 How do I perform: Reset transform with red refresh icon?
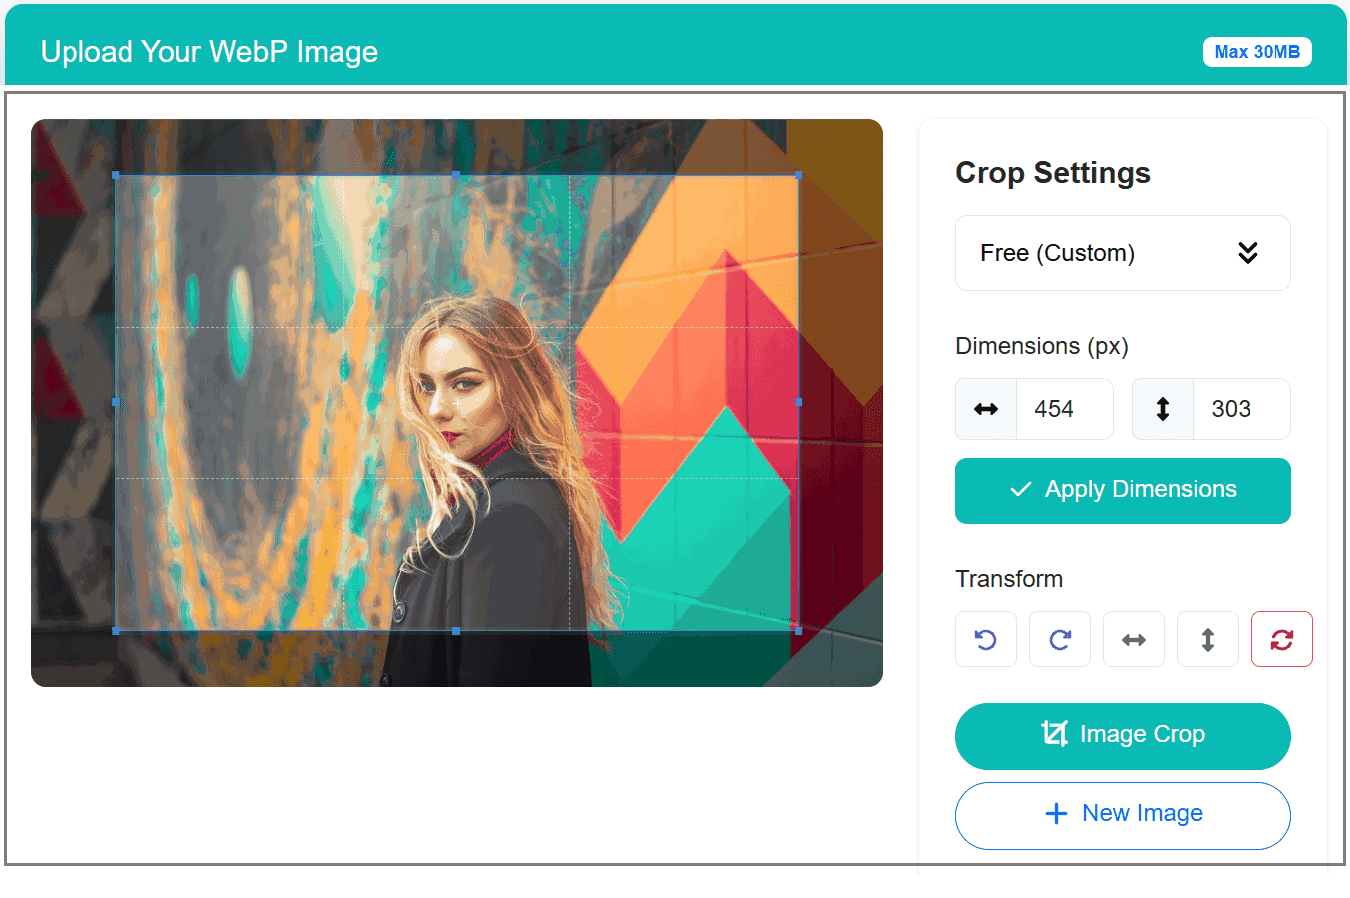pyautogui.click(x=1282, y=639)
